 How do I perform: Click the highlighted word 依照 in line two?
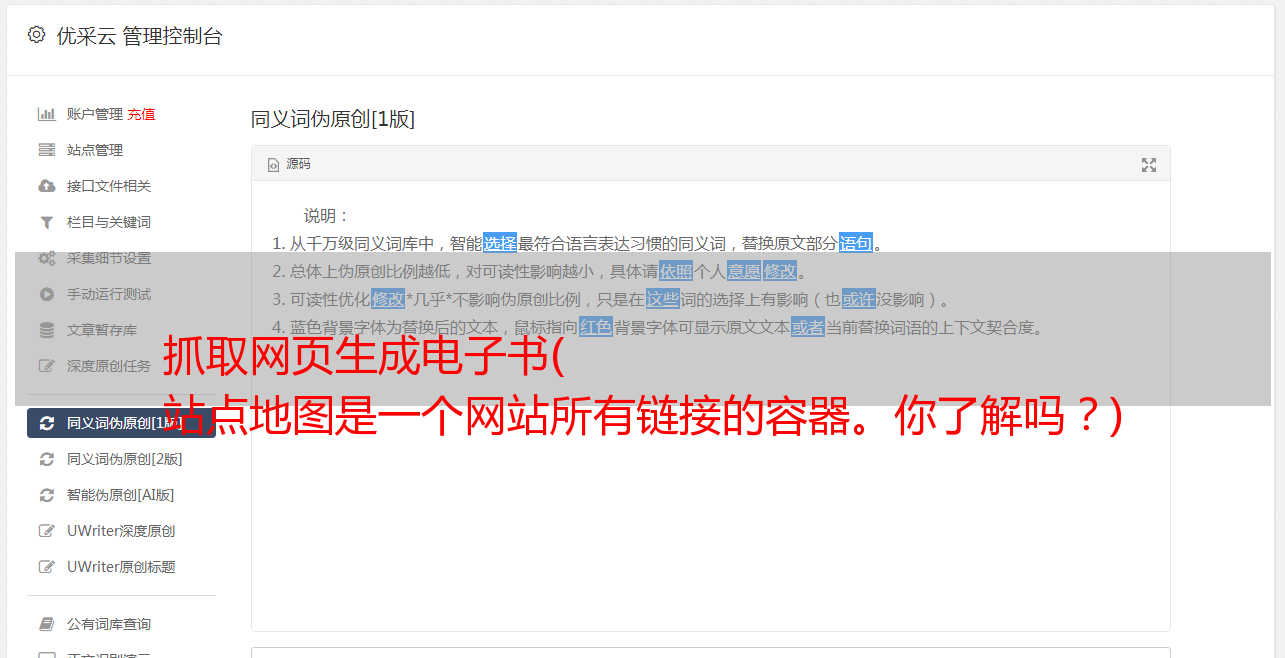(676, 271)
